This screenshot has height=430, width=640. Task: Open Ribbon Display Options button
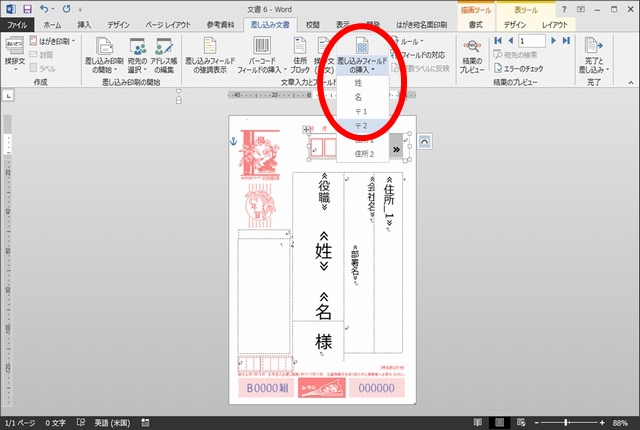(x=581, y=9)
